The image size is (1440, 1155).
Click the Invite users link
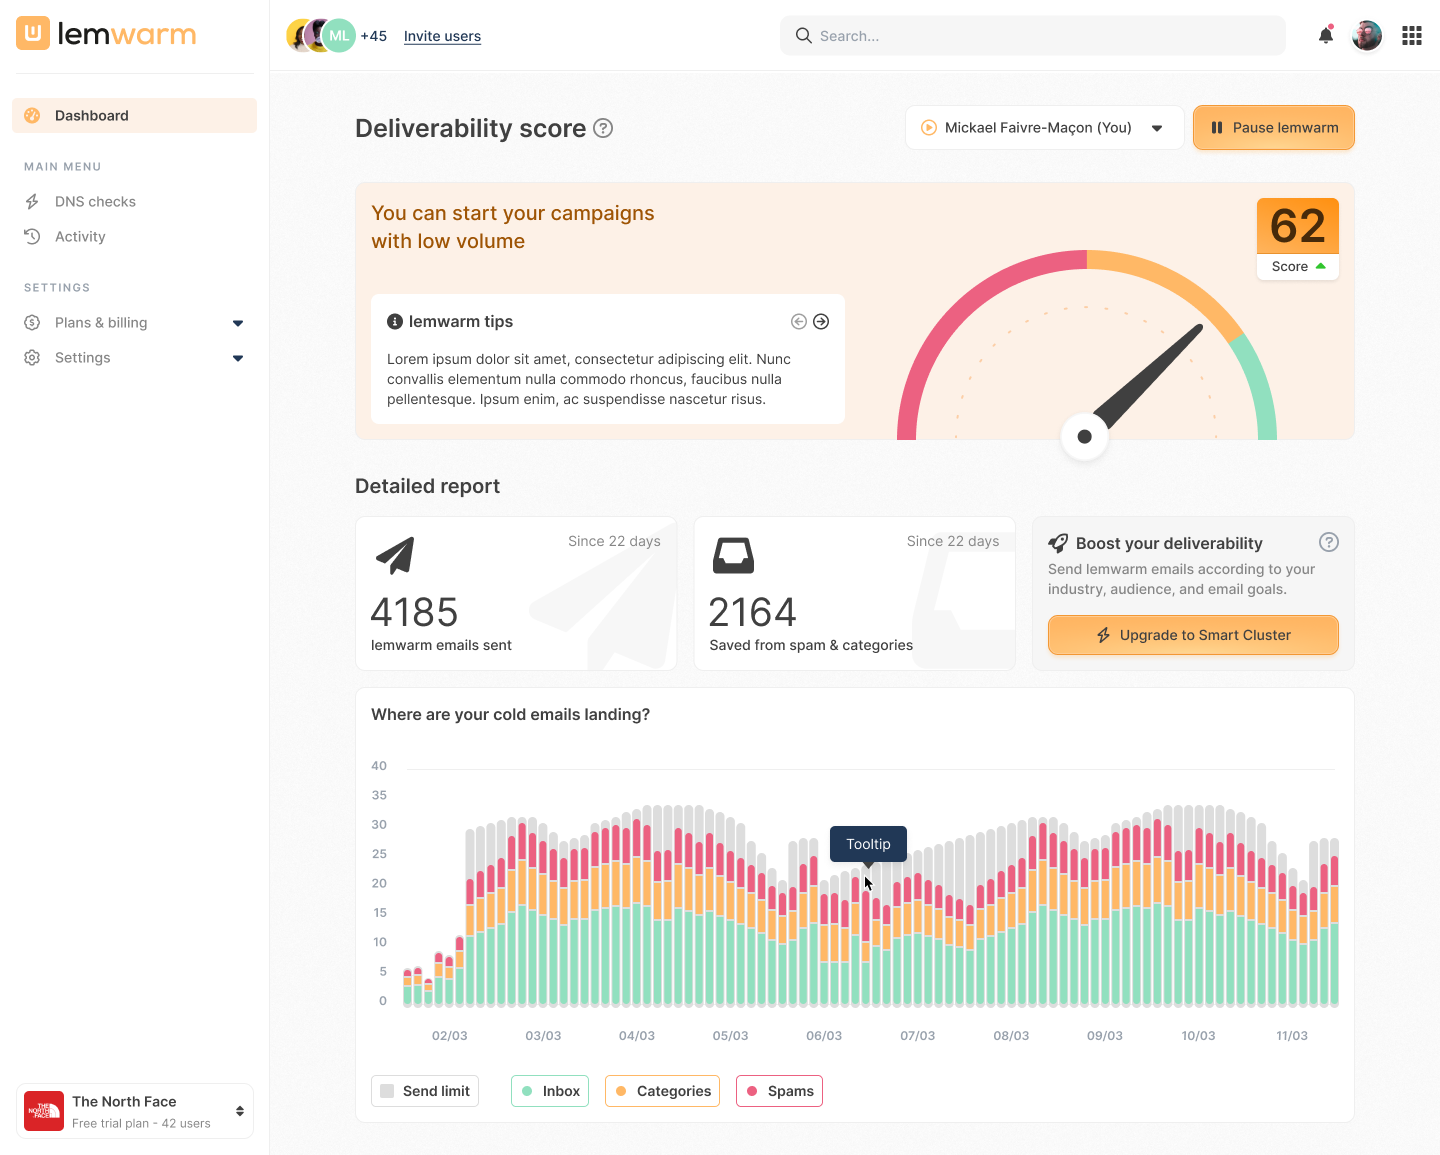[442, 36]
